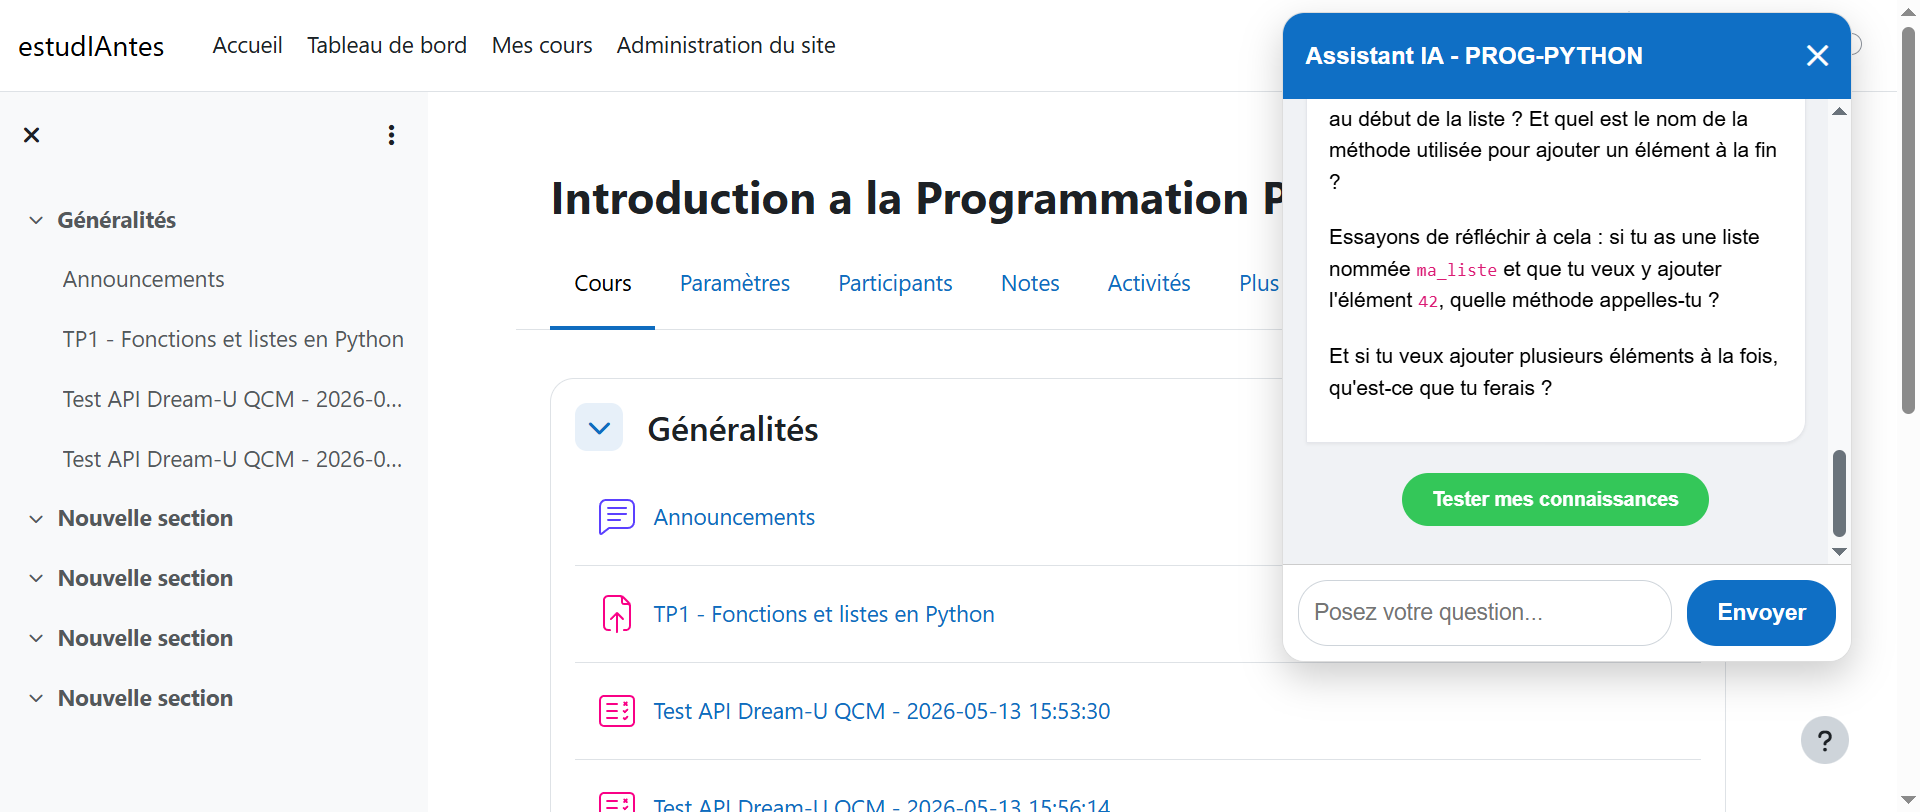This screenshot has height=812, width=1920.
Task: Go to Accueil in top navigation
Action: (247, 45)
